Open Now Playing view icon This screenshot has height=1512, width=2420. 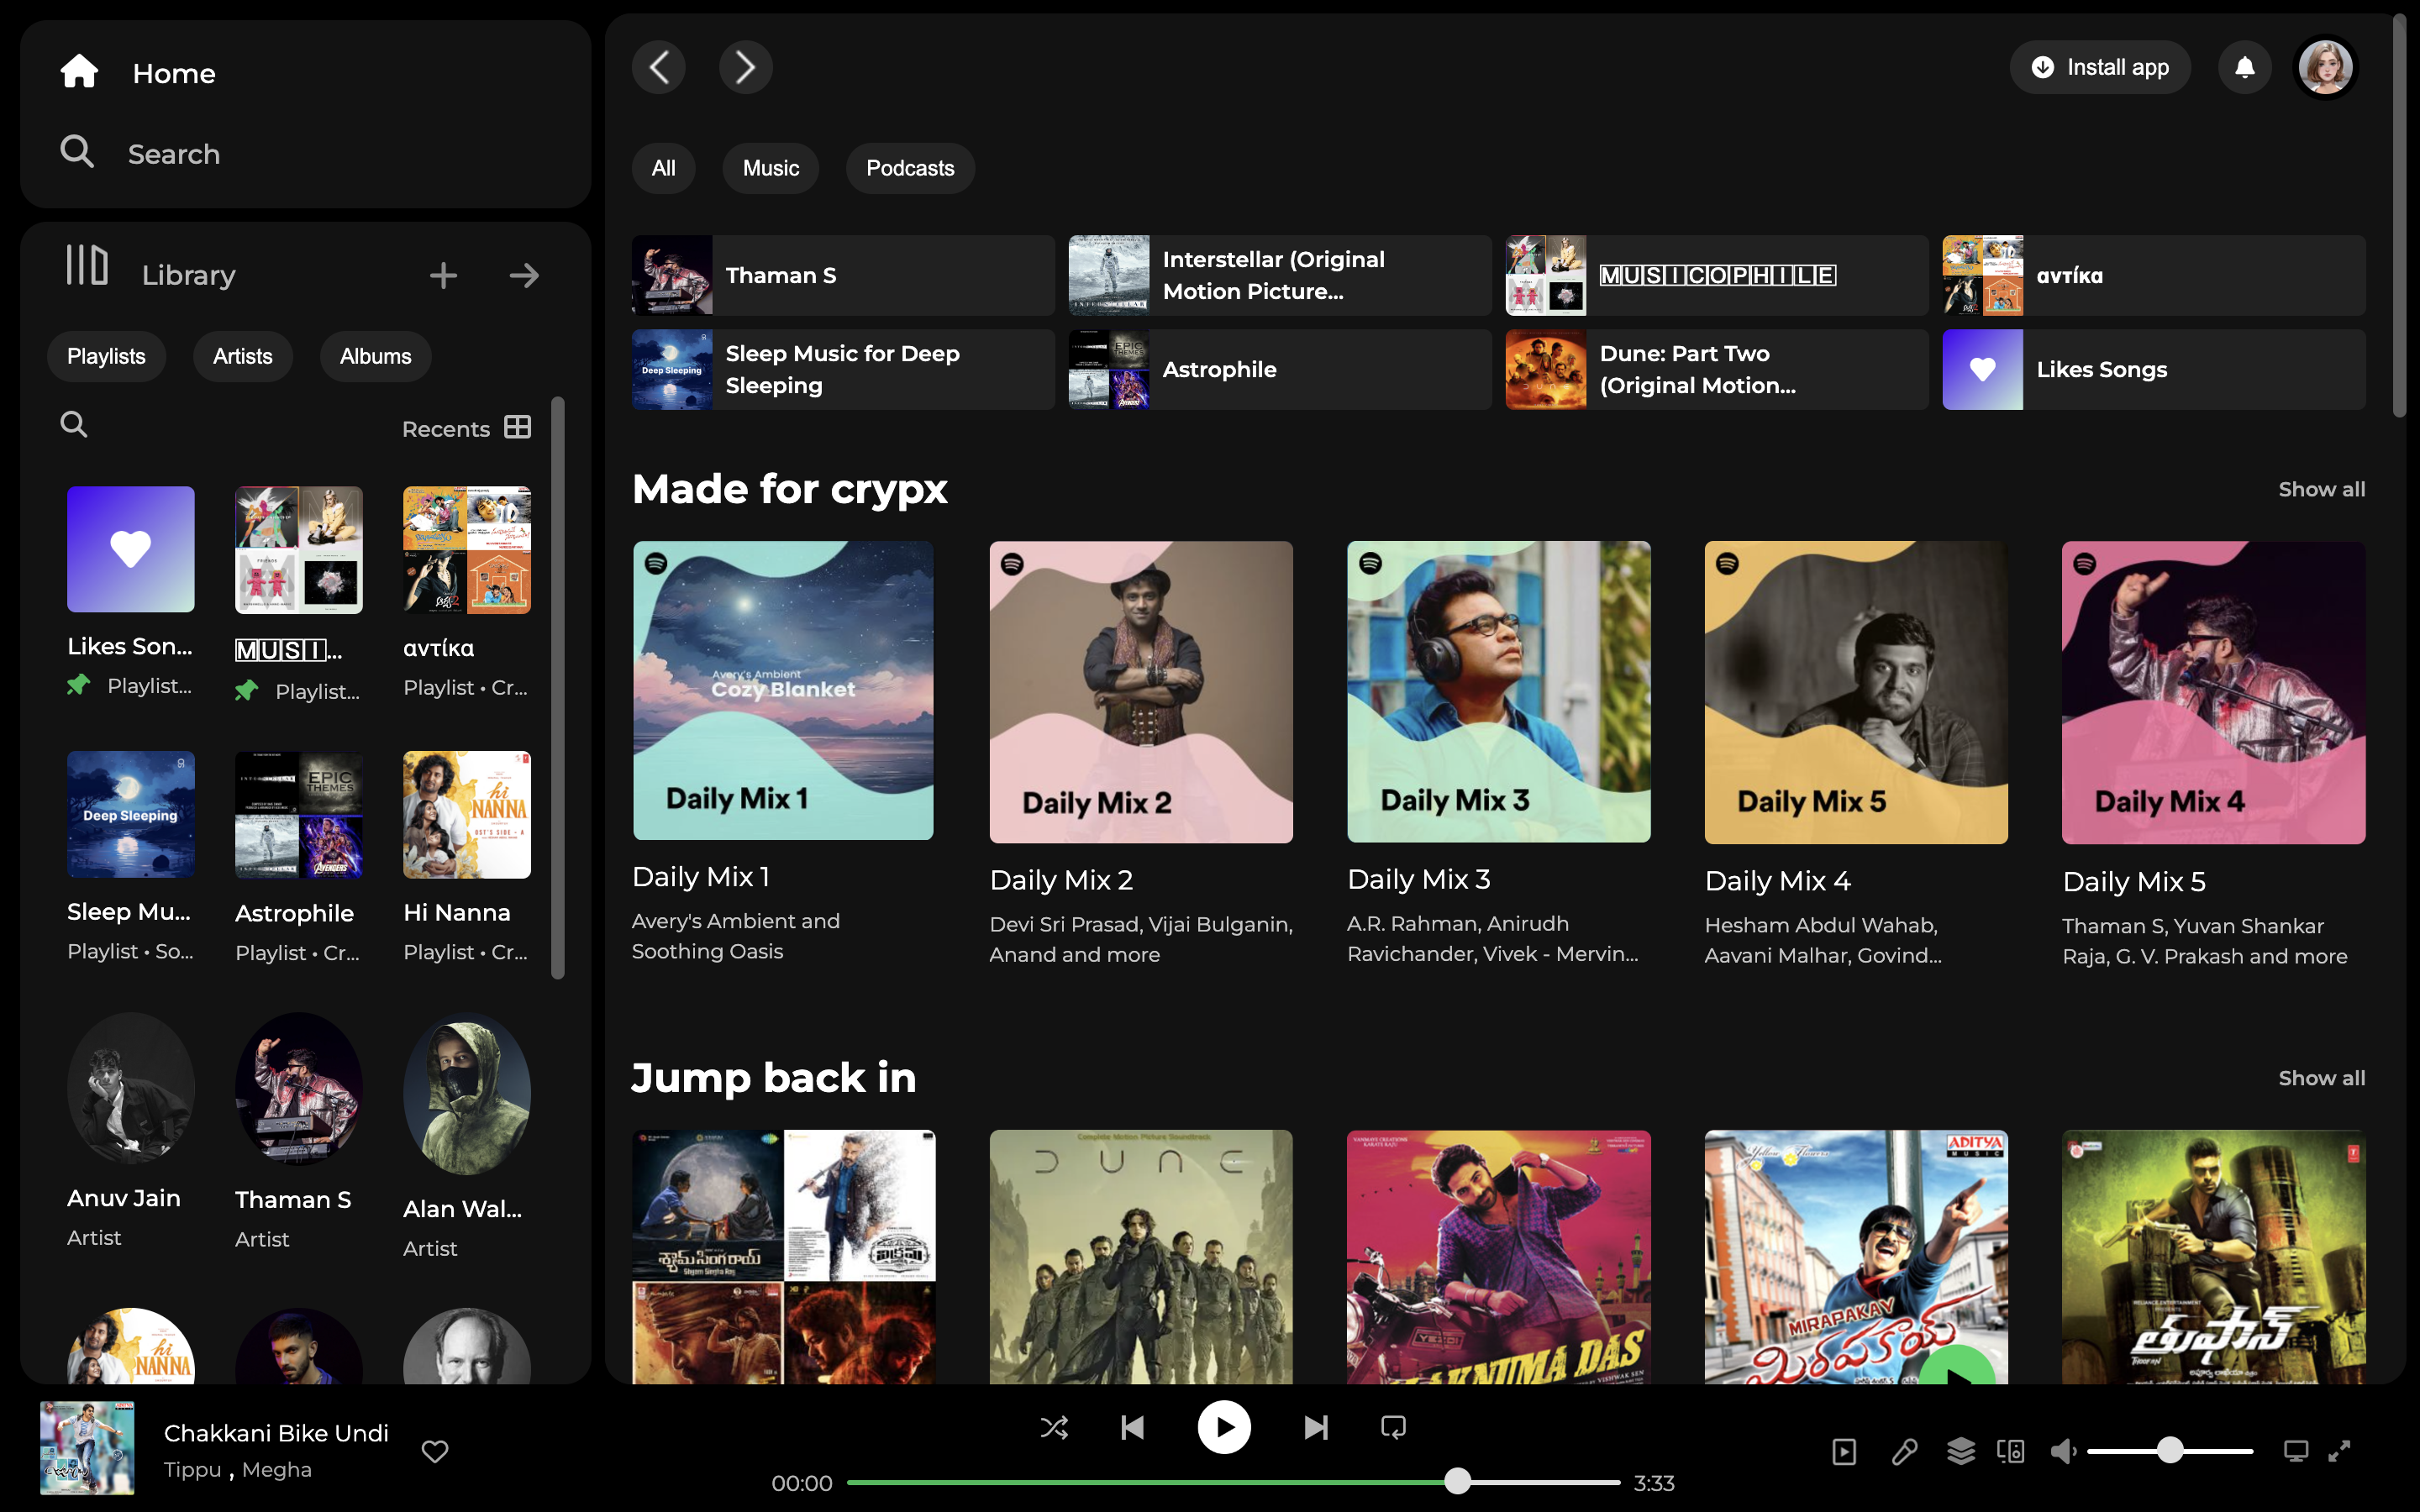1844,1451
